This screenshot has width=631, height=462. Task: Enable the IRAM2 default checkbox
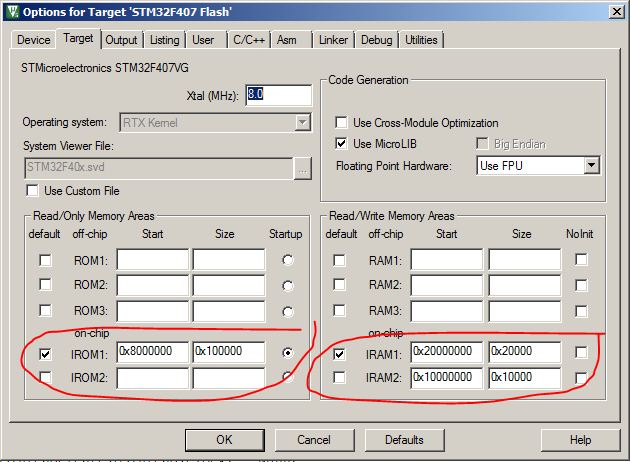pyautogui.click(x=340, y=378)
